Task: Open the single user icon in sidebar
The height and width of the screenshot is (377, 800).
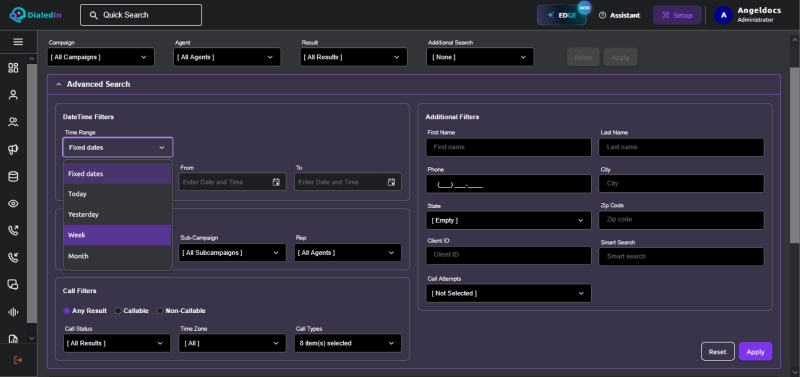Action: pos(13,95)
